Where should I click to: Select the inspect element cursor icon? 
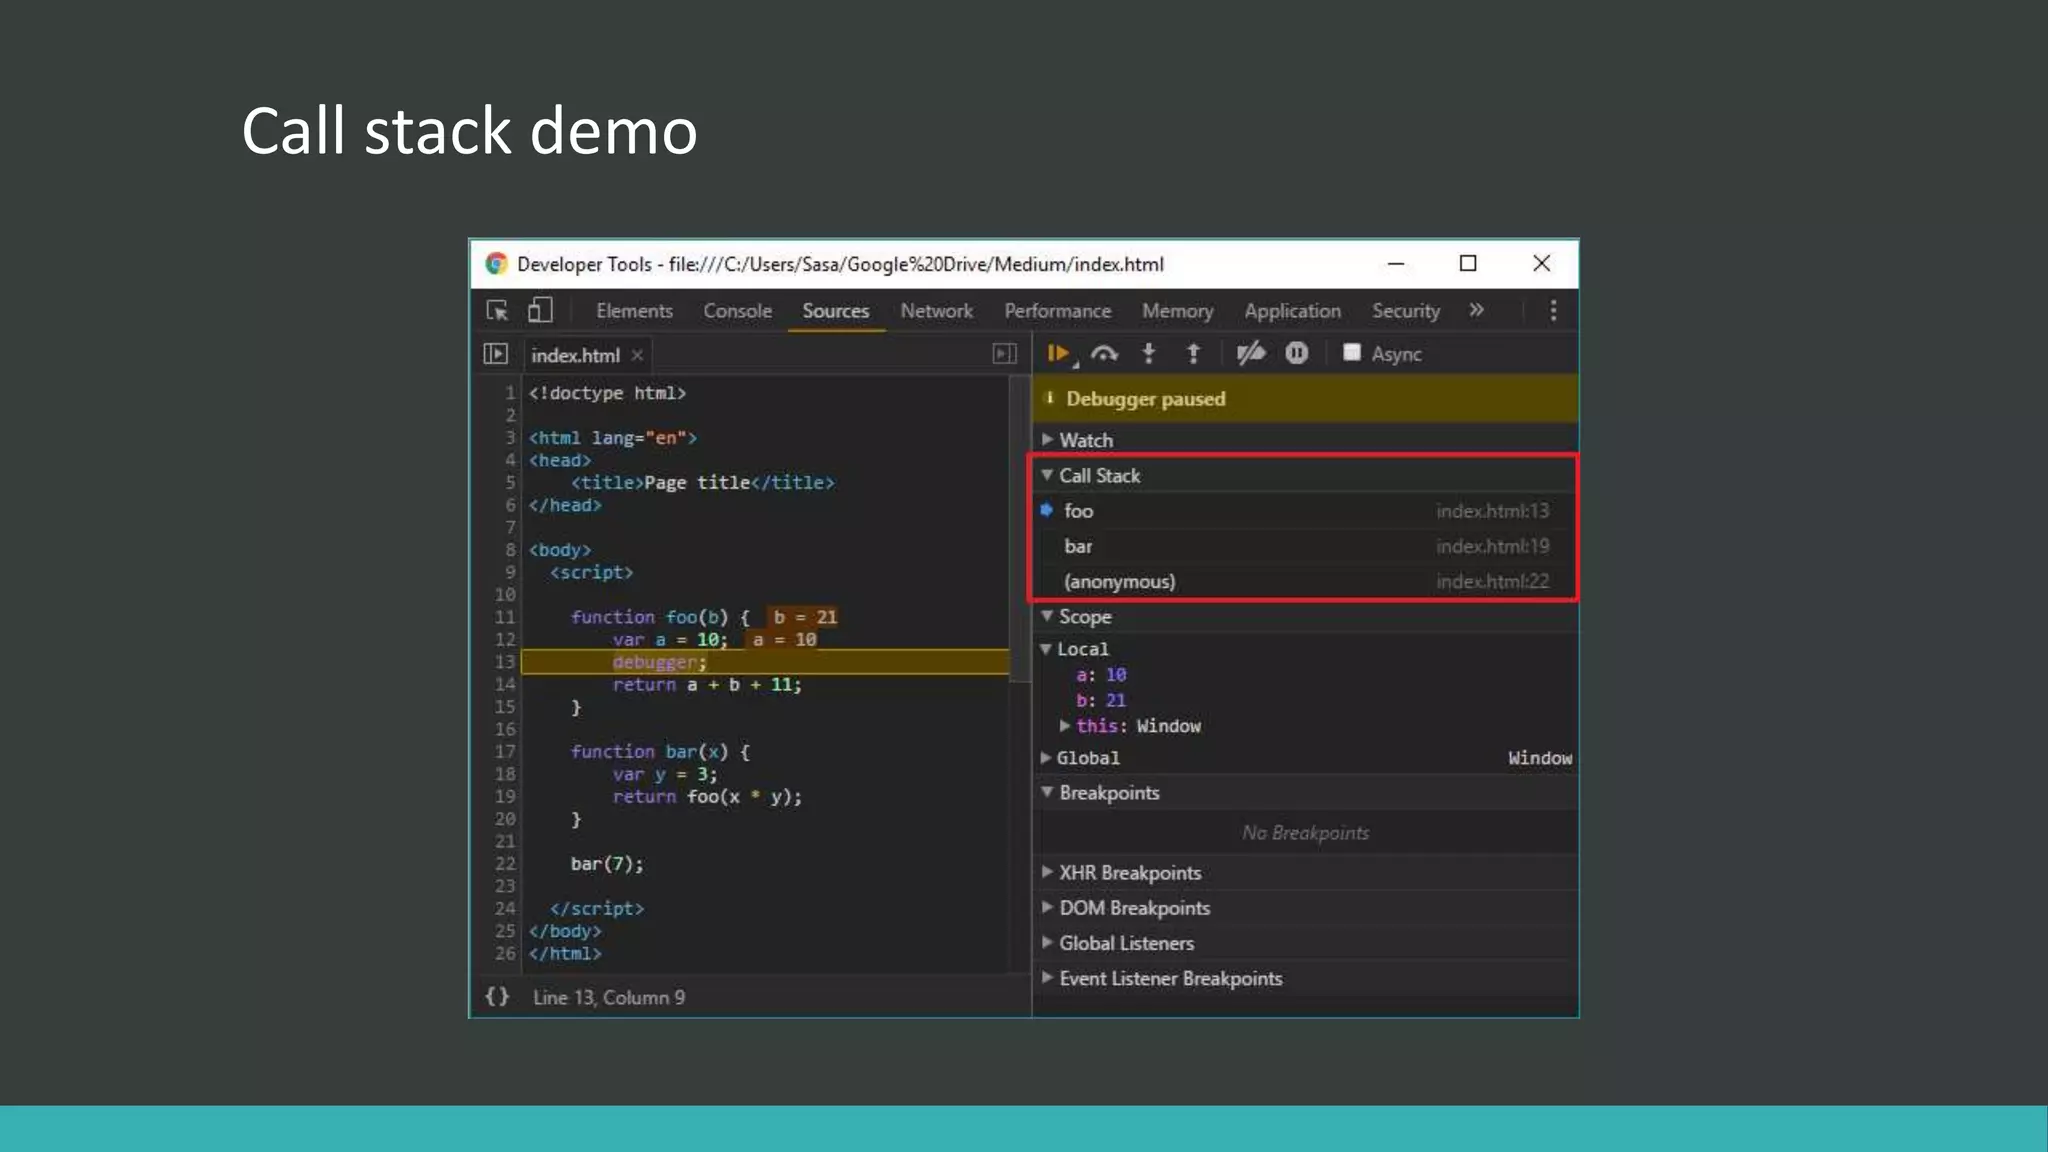click(497, 311)
